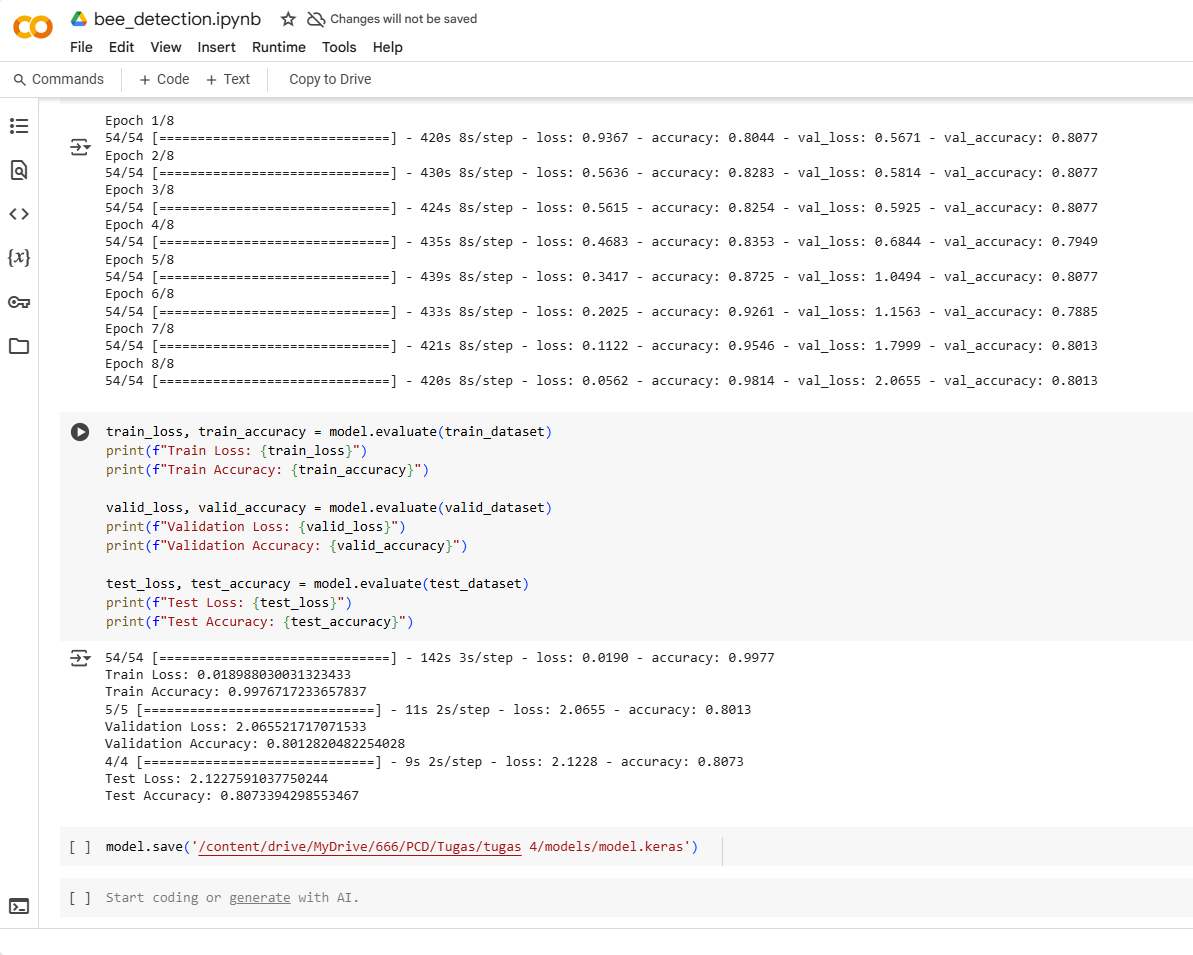Image resolution: width=1193 pixels, height=955 pixels.
Task: Open the variables inspector
Action: (x=19, y=257)
